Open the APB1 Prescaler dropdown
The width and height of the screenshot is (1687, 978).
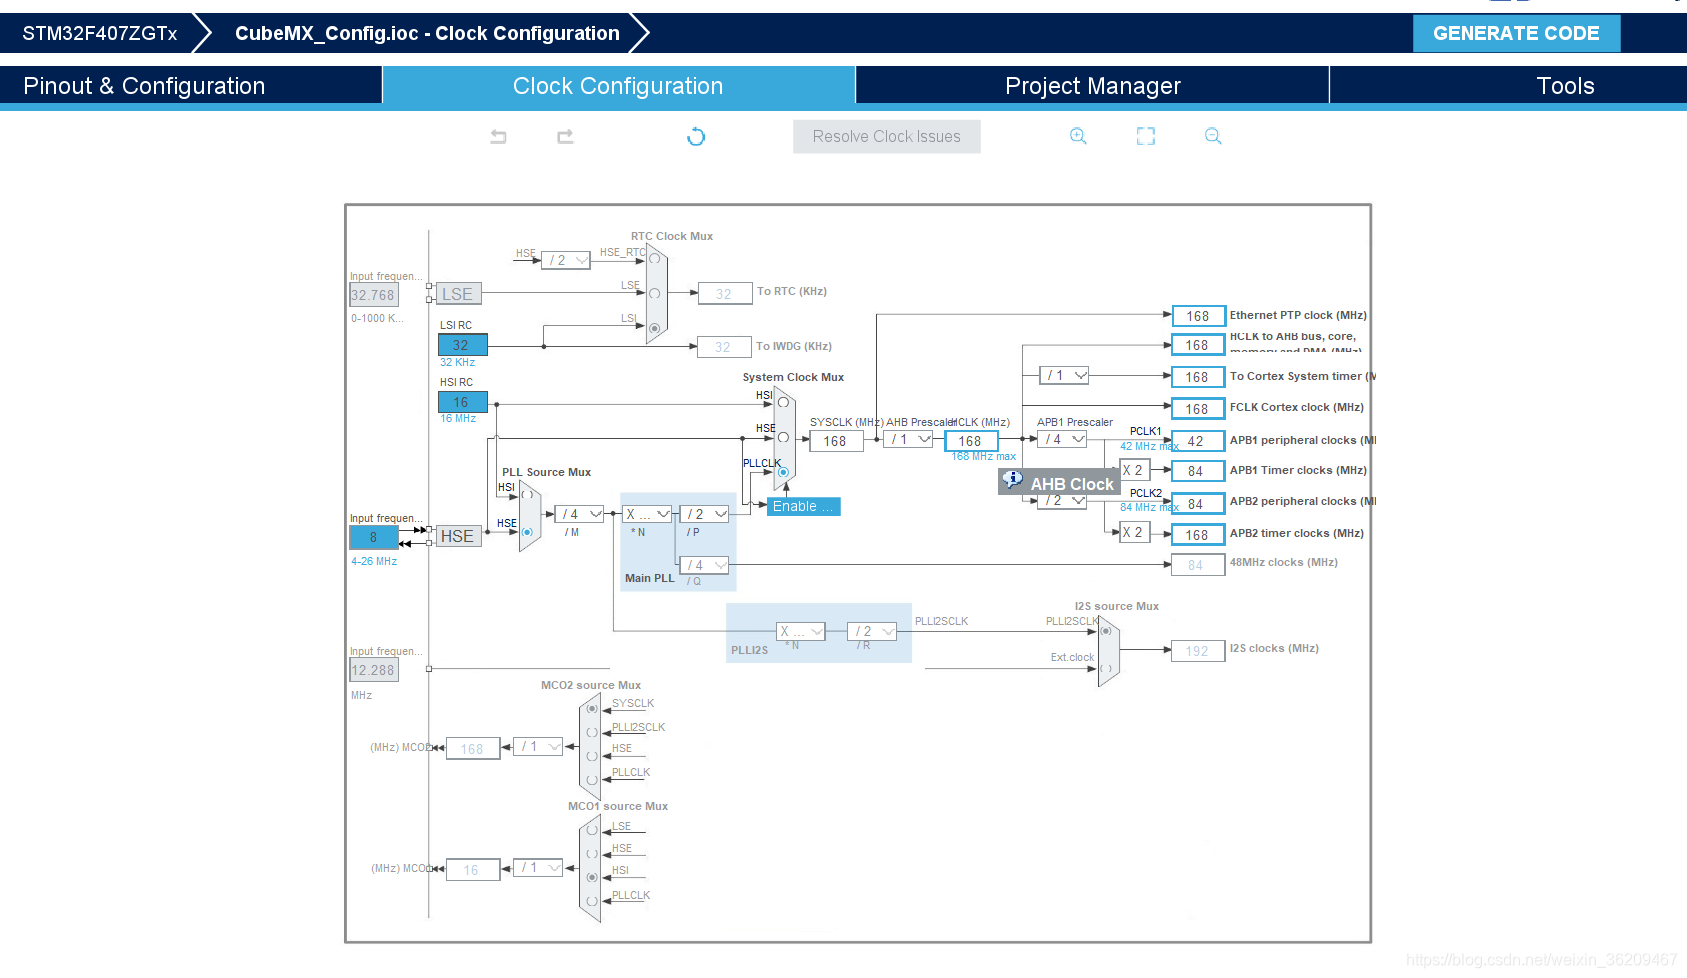[1063, 439]
